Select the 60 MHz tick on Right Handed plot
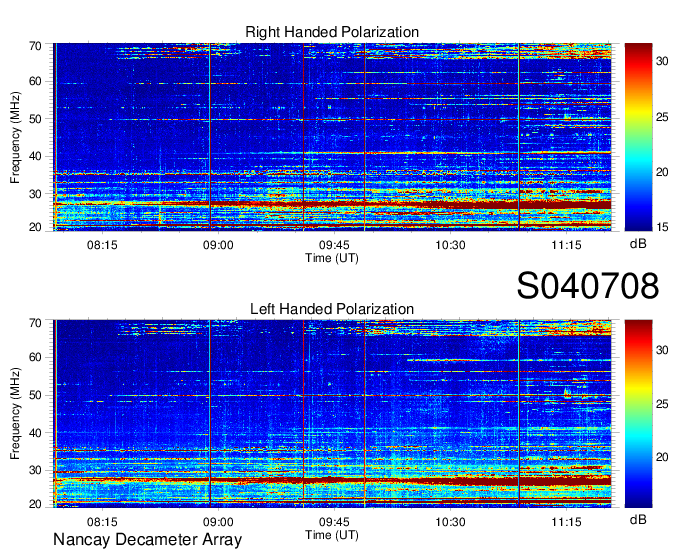The height and width of the screenshot is (552, 680). point(35,81)
